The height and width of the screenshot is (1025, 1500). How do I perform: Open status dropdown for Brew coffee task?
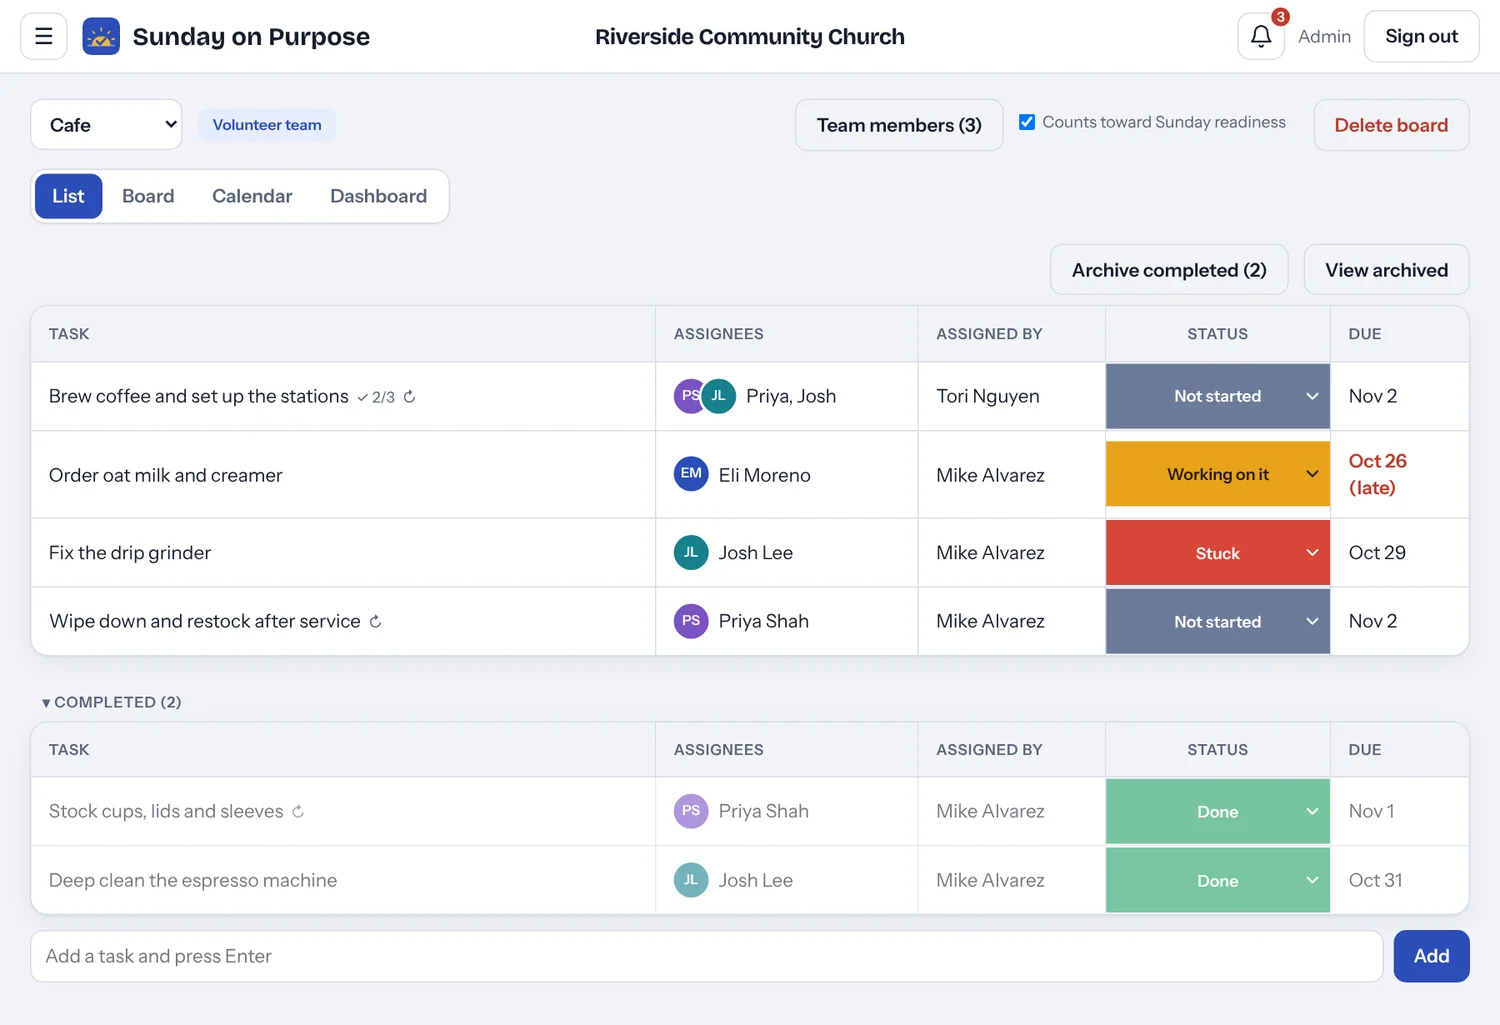pyautogui.click(x=1218, y=397)
